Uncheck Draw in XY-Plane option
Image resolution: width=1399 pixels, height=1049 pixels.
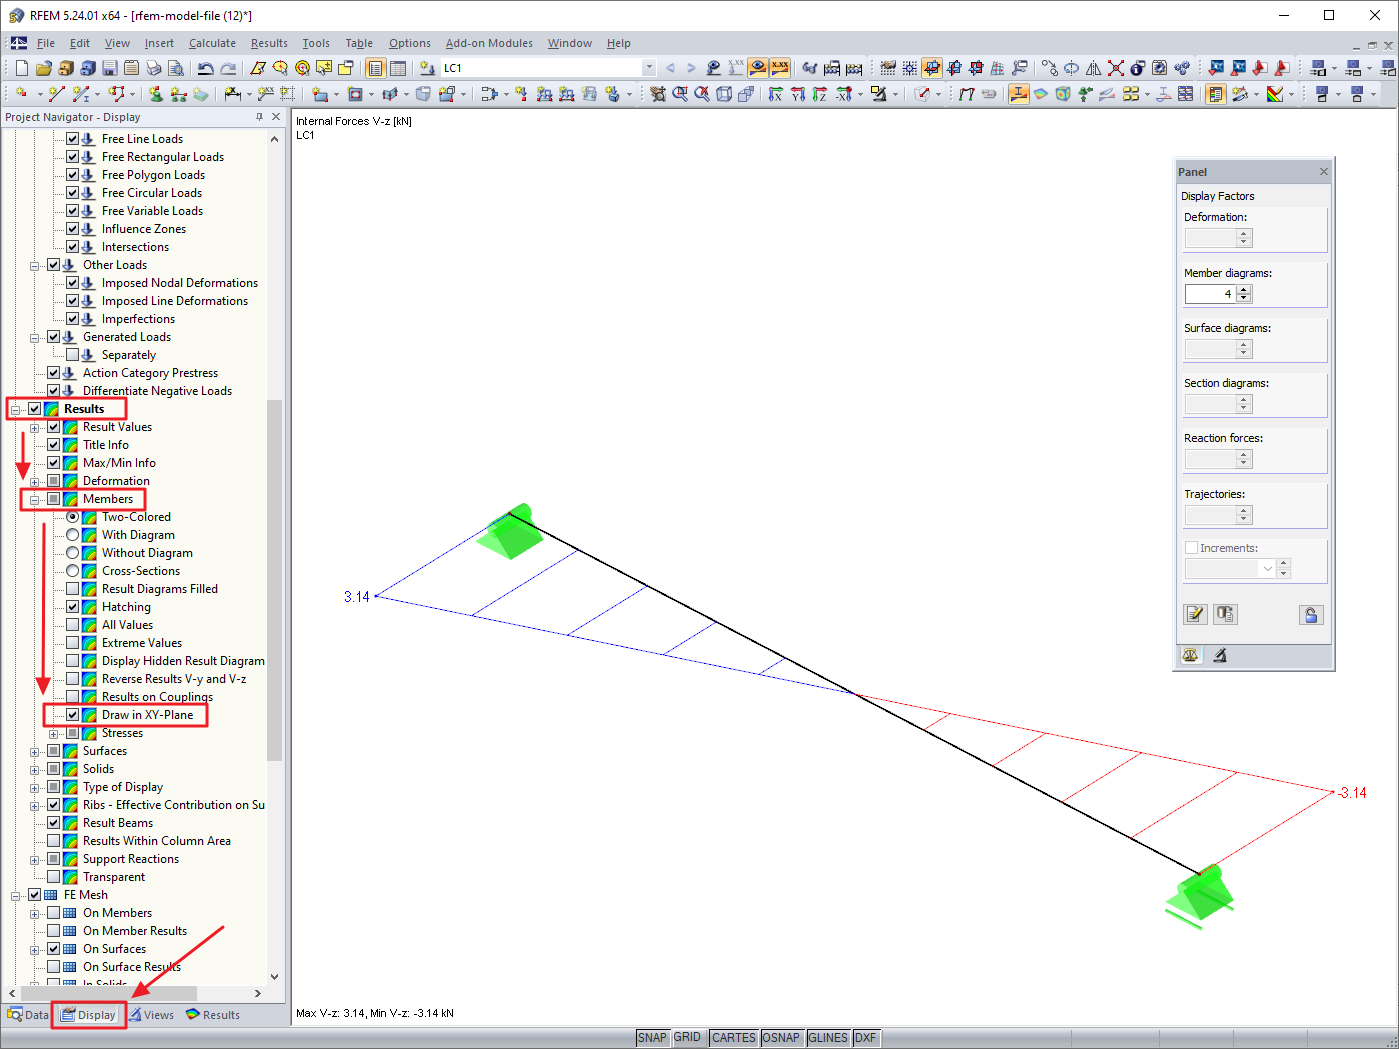72,715
